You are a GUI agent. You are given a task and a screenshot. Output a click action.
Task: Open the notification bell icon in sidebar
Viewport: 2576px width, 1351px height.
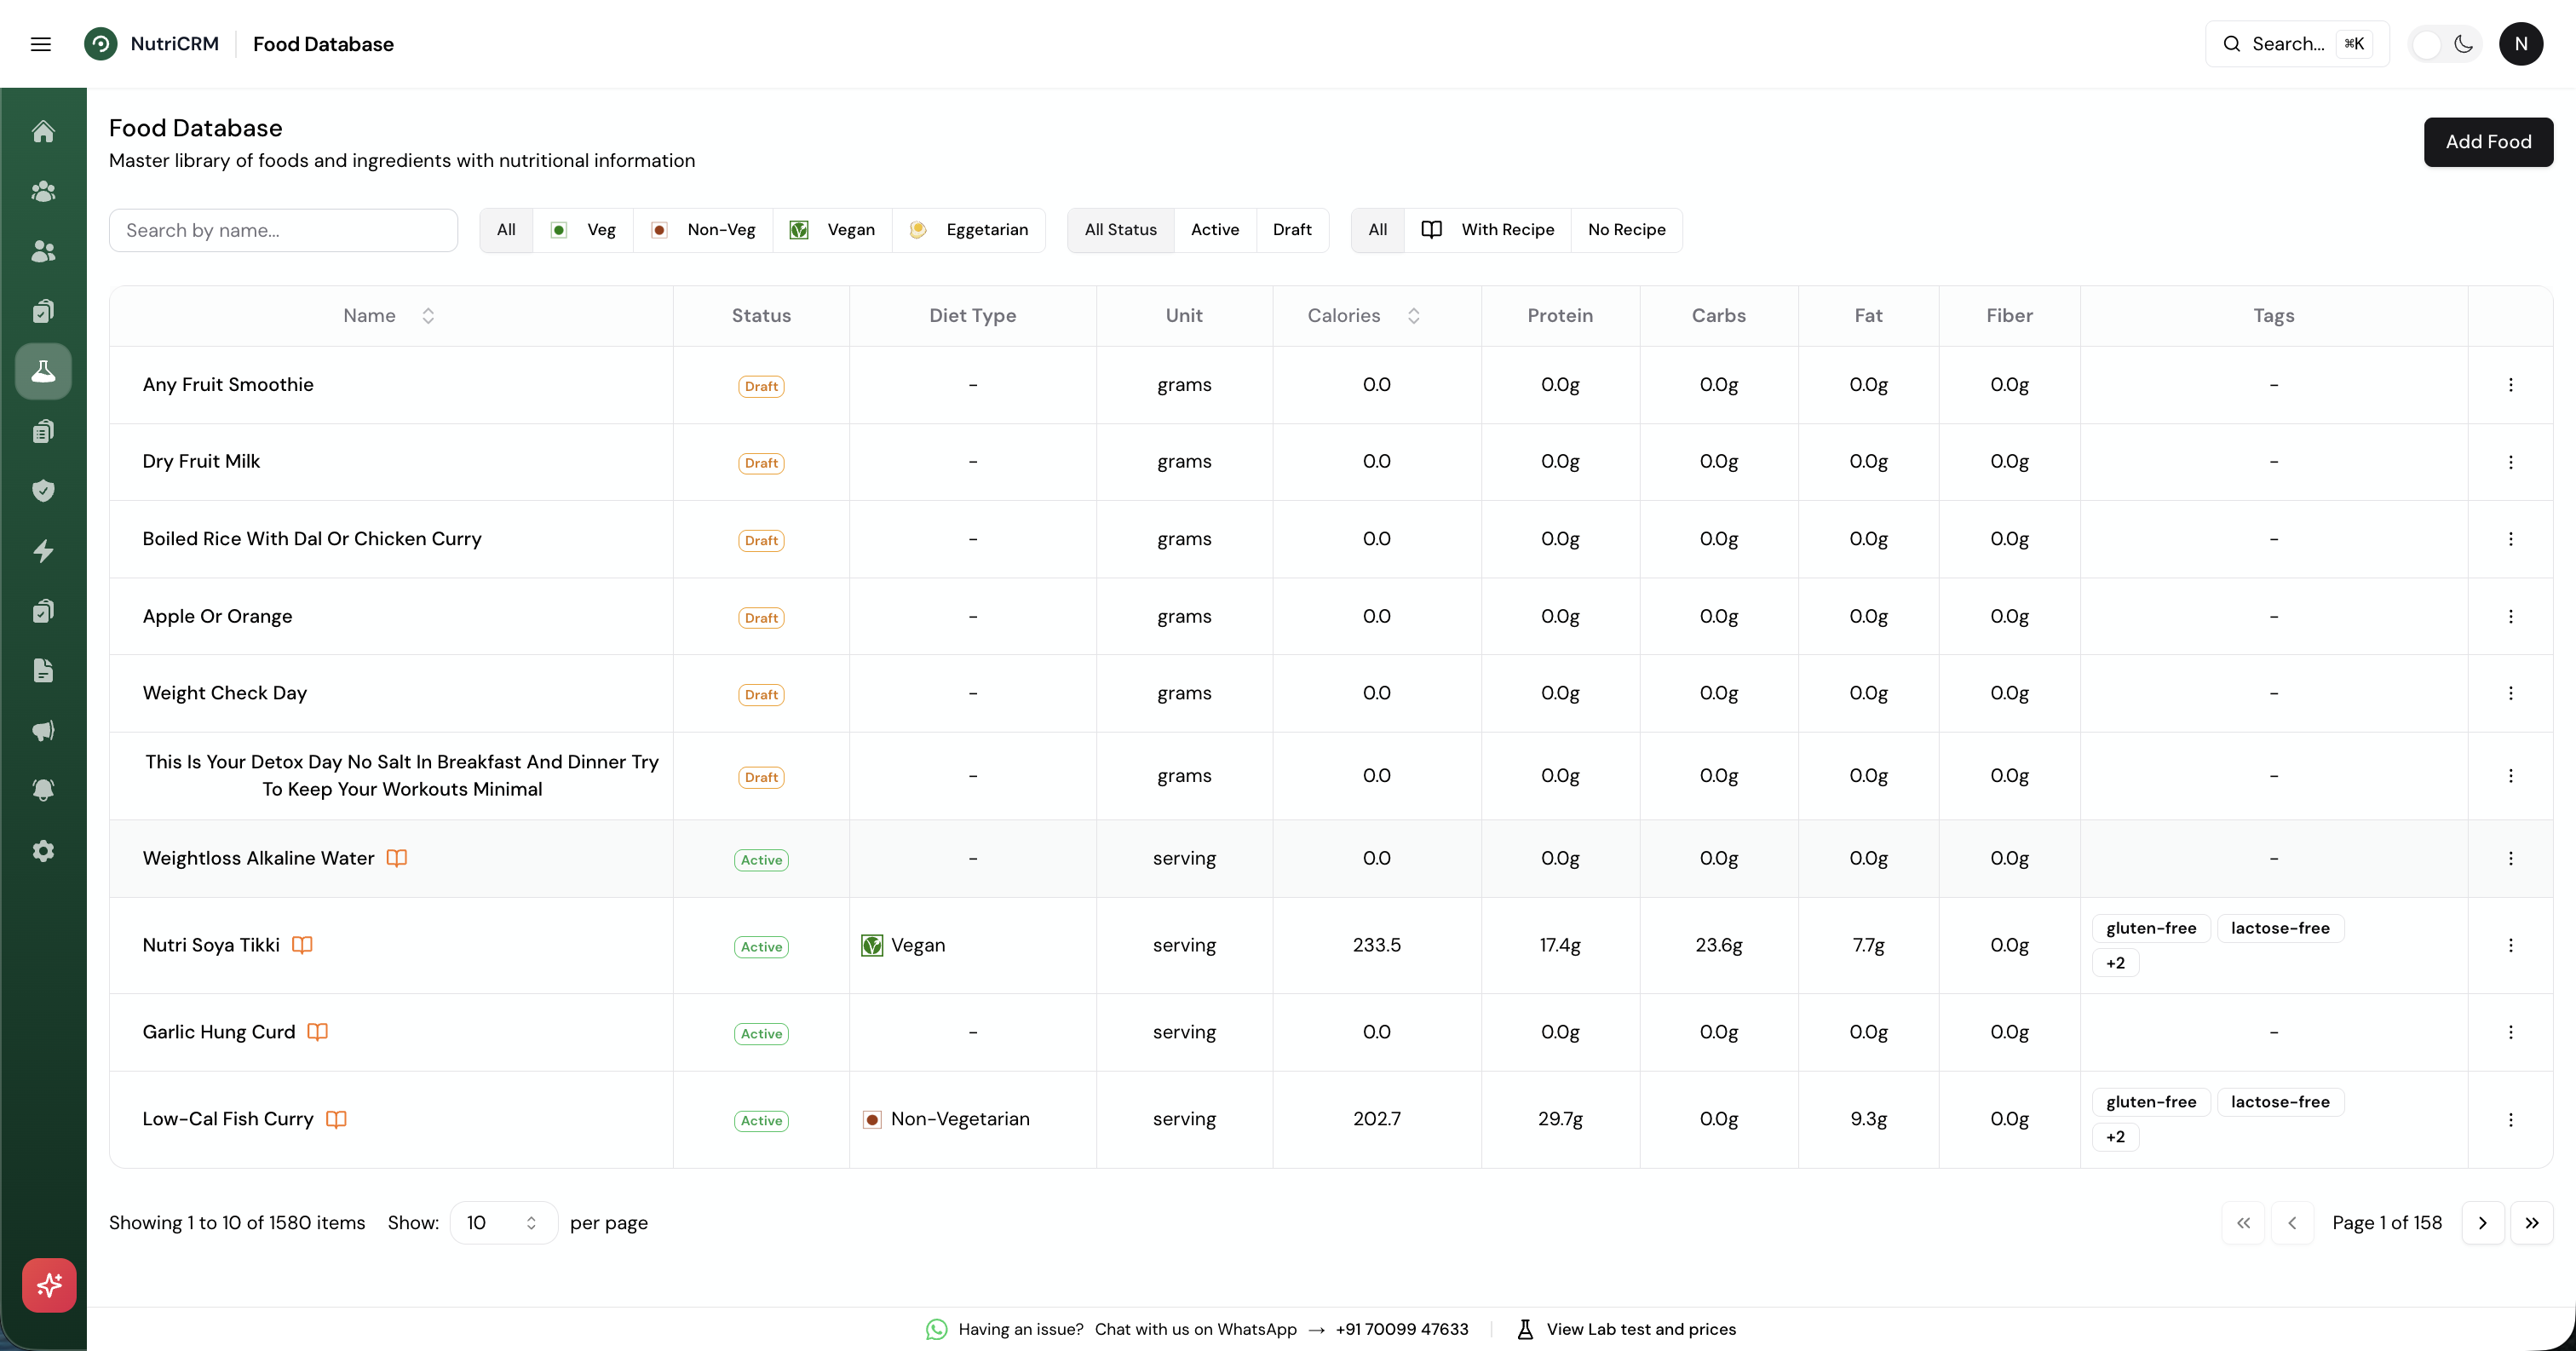(x=43, y=791)
